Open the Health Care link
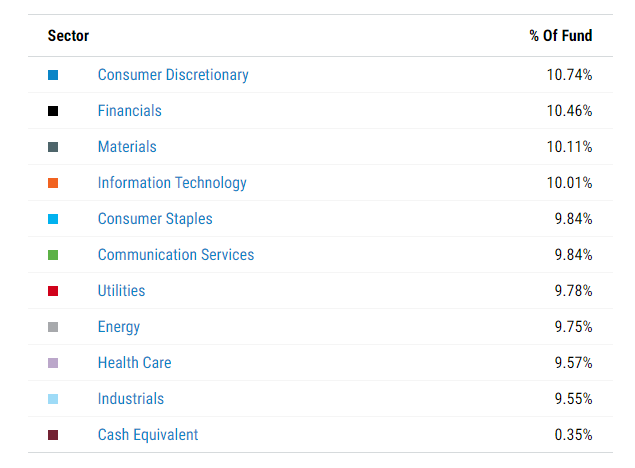 click(x=134, y=363)
